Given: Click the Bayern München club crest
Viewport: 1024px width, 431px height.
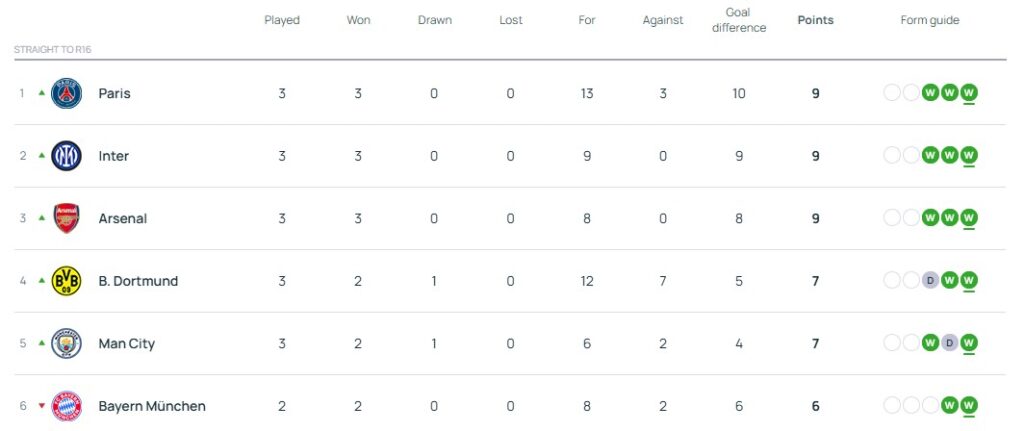Looking at the screenshot, I should tap(66, 406).
